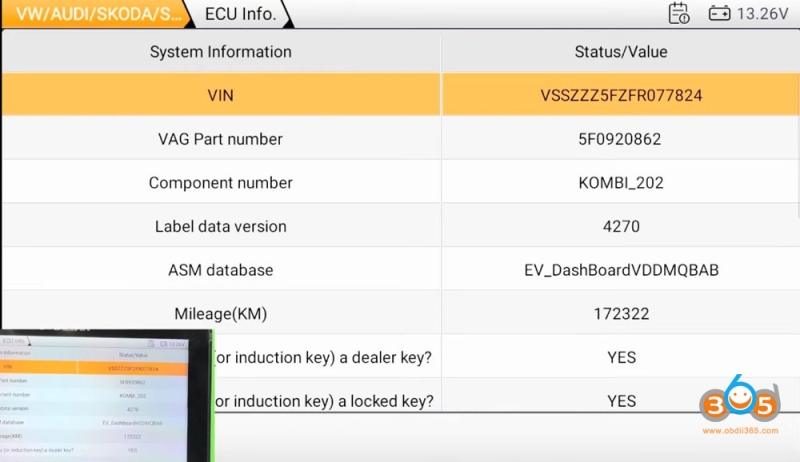
Task: Click the Status/Value column header
Action: point(620,52)
